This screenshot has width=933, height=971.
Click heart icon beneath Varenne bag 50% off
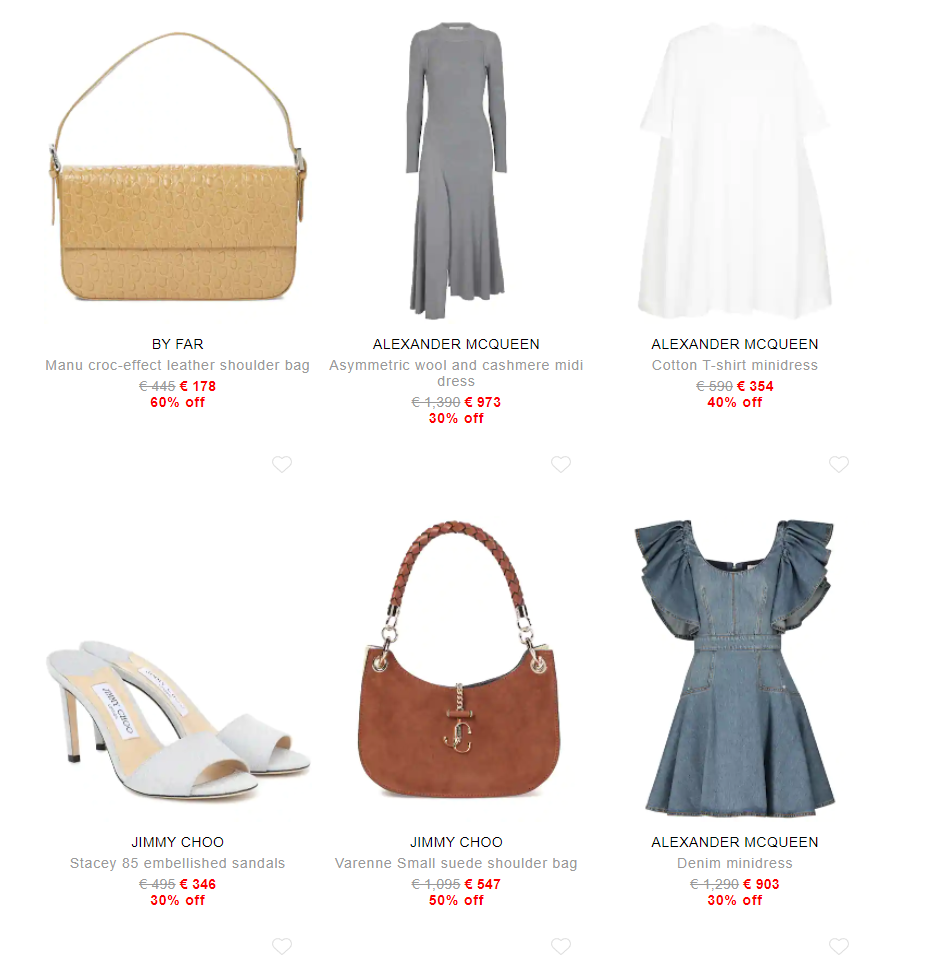pyautogui.click(x=561, y=946)
